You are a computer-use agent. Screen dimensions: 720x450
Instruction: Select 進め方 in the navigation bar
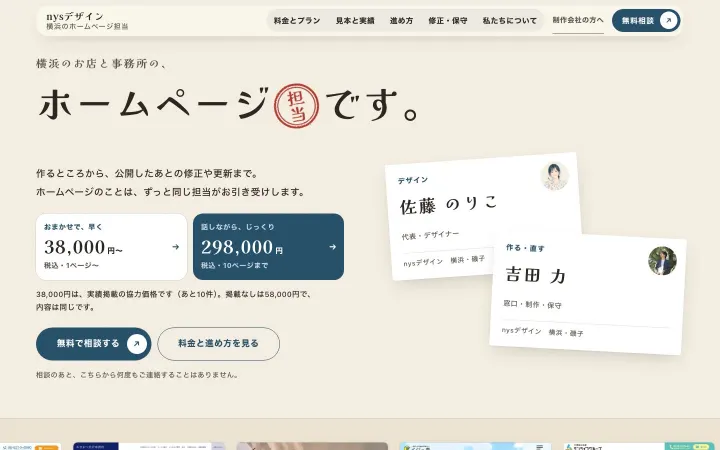pyautogui.click(x=401, y=21)
